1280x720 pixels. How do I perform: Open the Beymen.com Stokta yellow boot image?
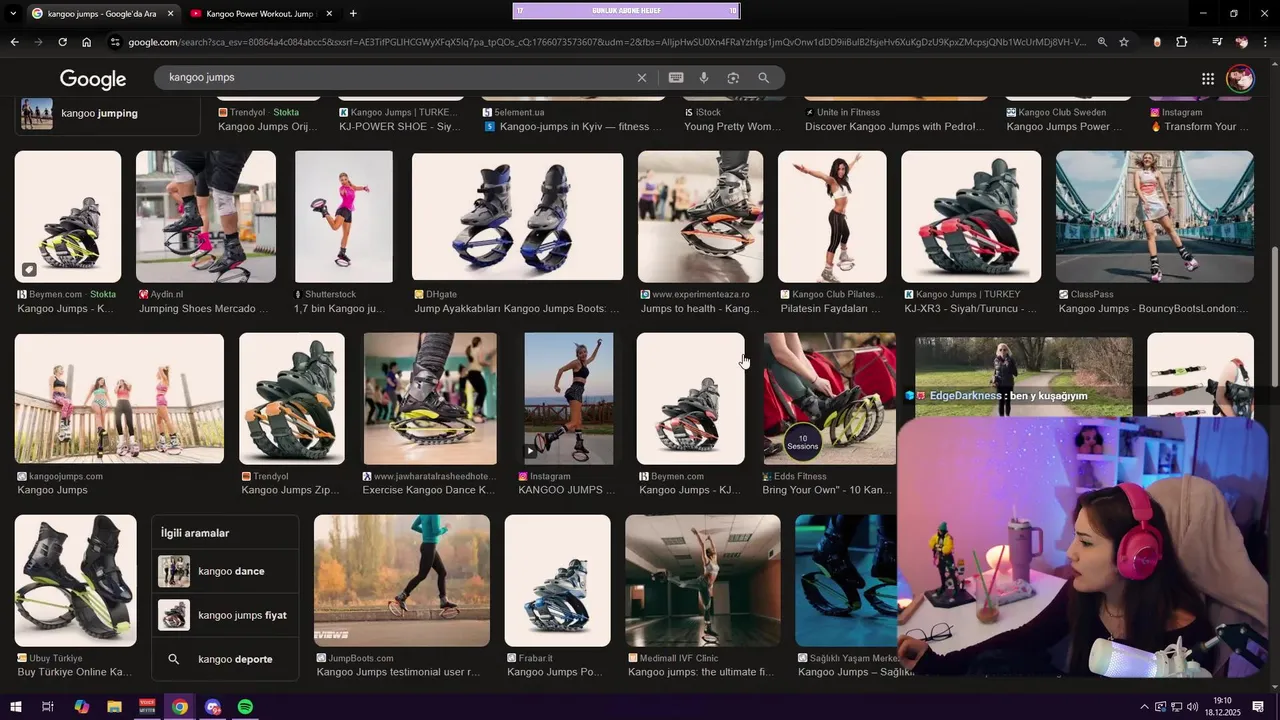[x=68, y=217]
